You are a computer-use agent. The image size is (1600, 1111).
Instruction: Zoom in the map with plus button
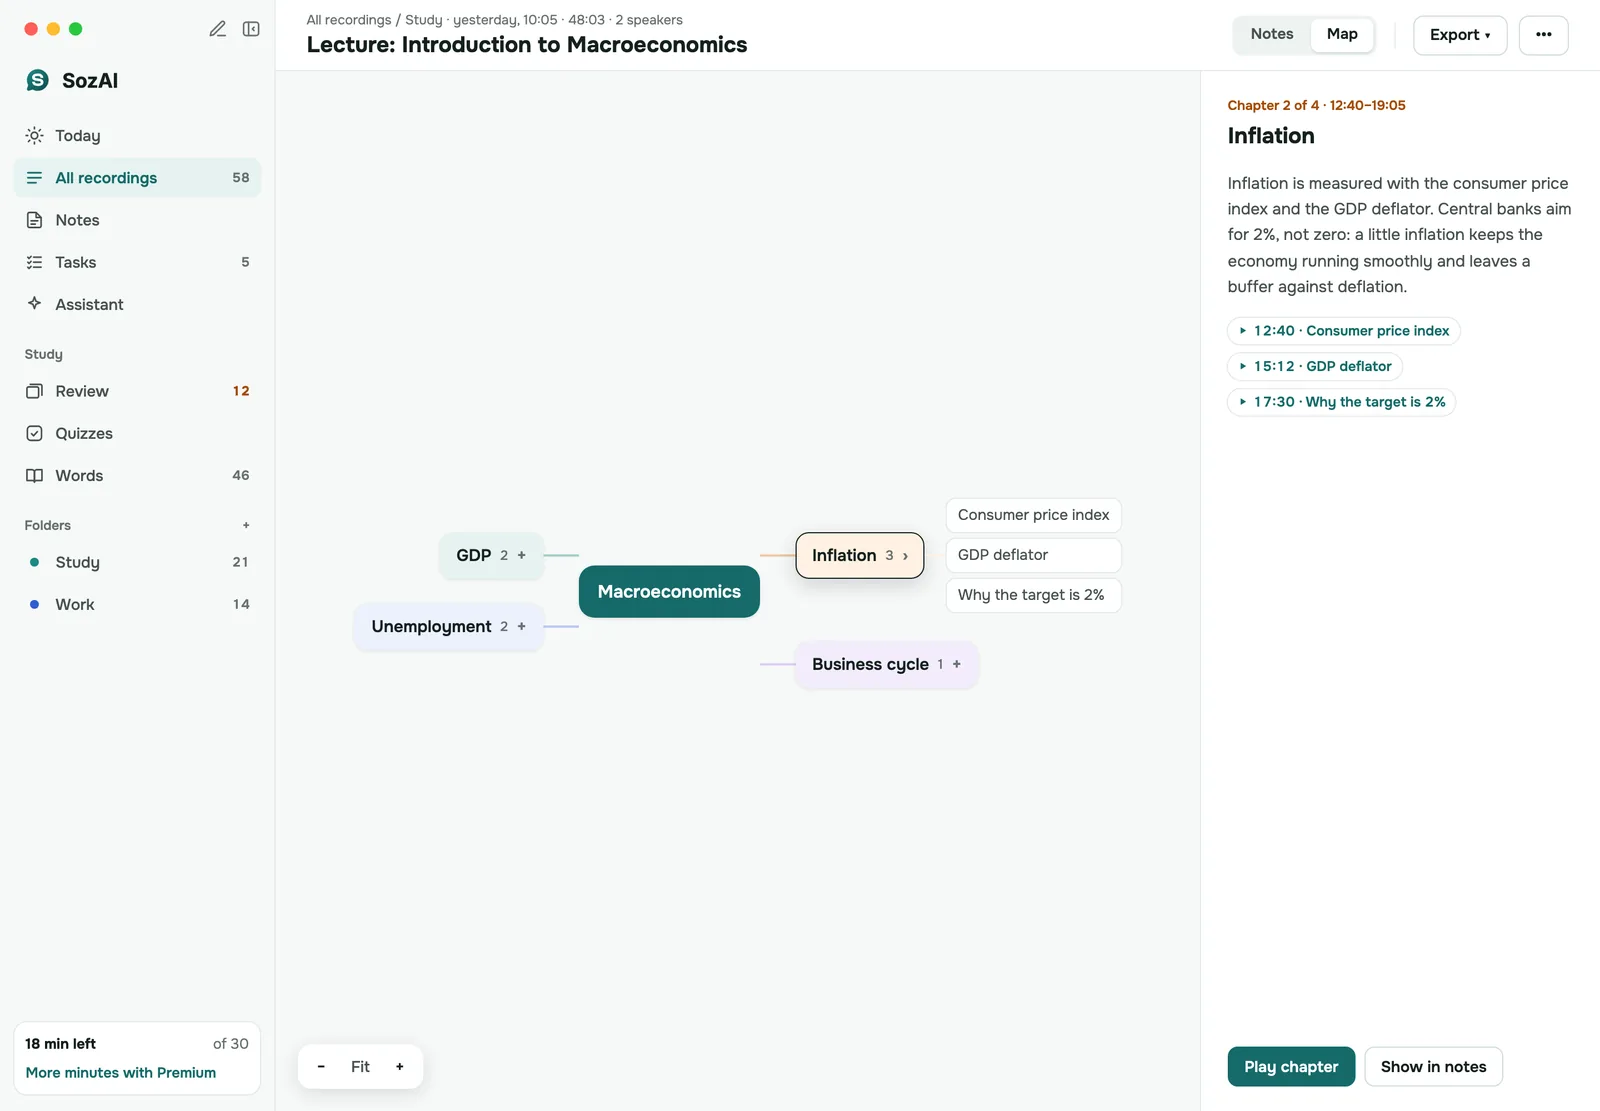[399, 1066]
